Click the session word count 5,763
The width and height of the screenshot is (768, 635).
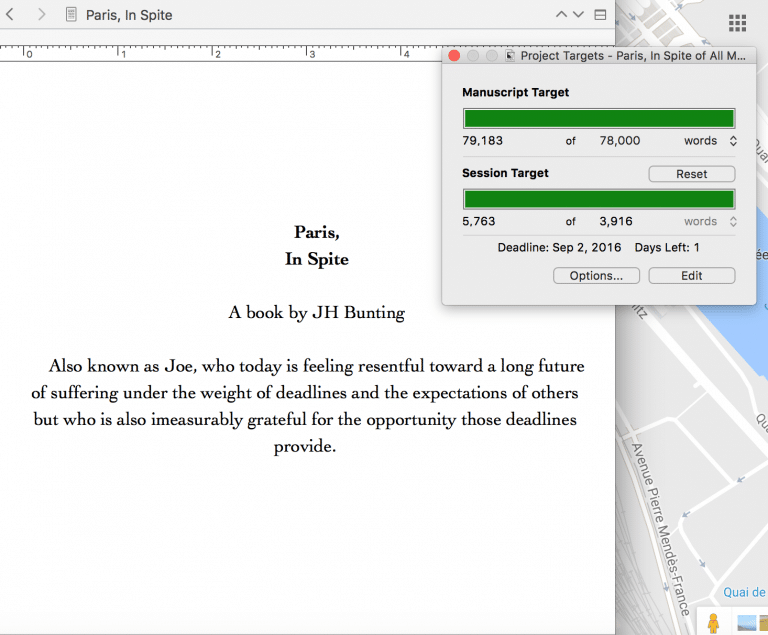(x=479, y=221)
